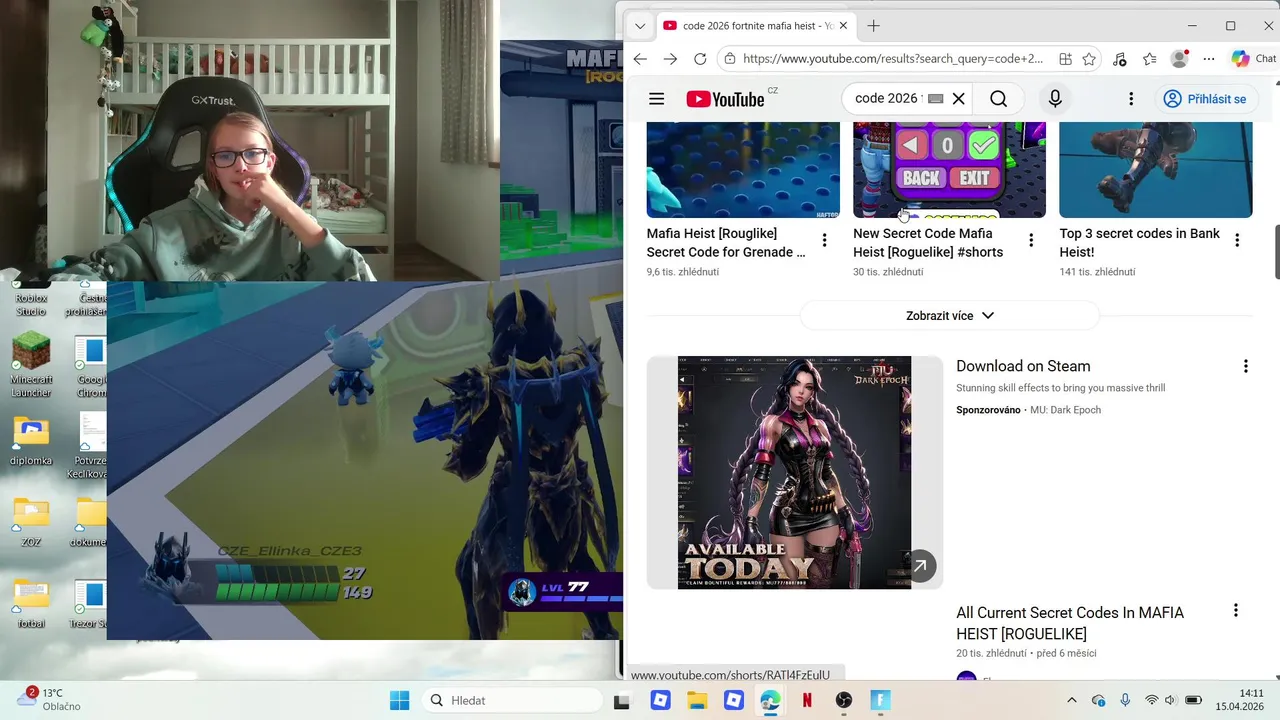Open options for 'Download on Steam' ad
The height and width of the screenshot is (720, 1280).
[x=1245, y=366]
